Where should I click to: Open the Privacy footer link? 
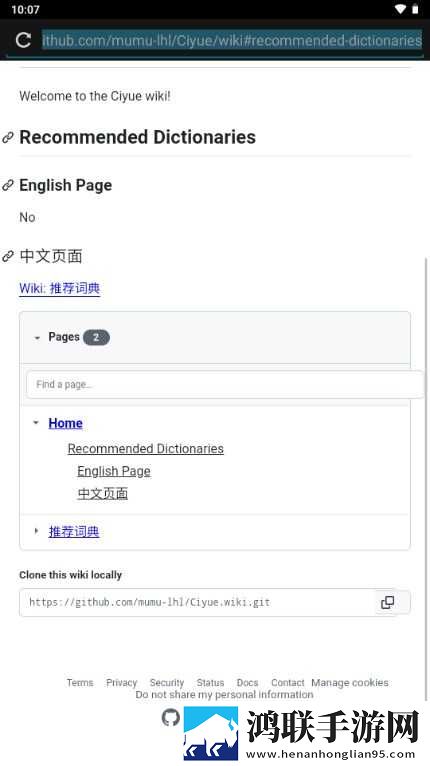(122, 682)
